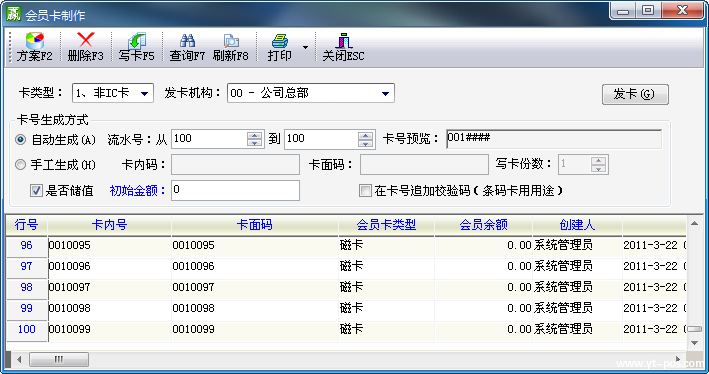Click the 初始金额 blue label
The height and width of the screenshot is (374, 709).
point(138,191)
